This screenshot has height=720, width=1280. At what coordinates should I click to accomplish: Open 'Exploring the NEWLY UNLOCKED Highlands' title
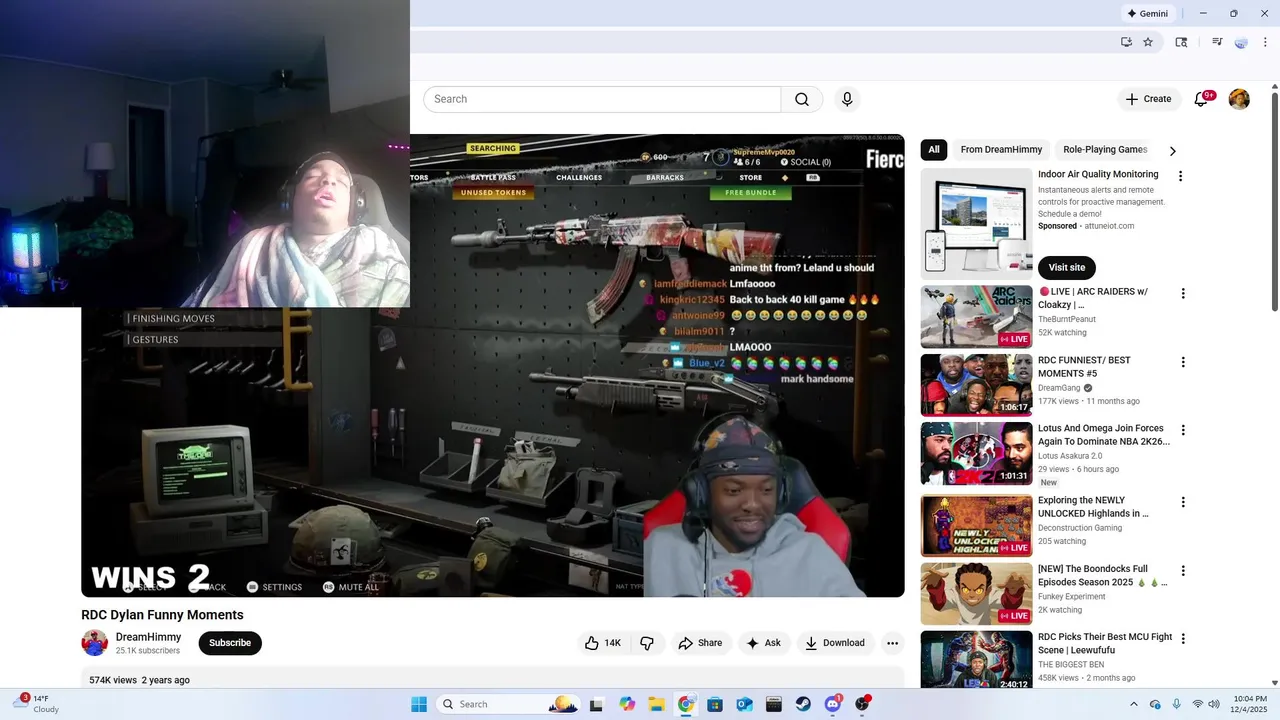coord(1093,506)
